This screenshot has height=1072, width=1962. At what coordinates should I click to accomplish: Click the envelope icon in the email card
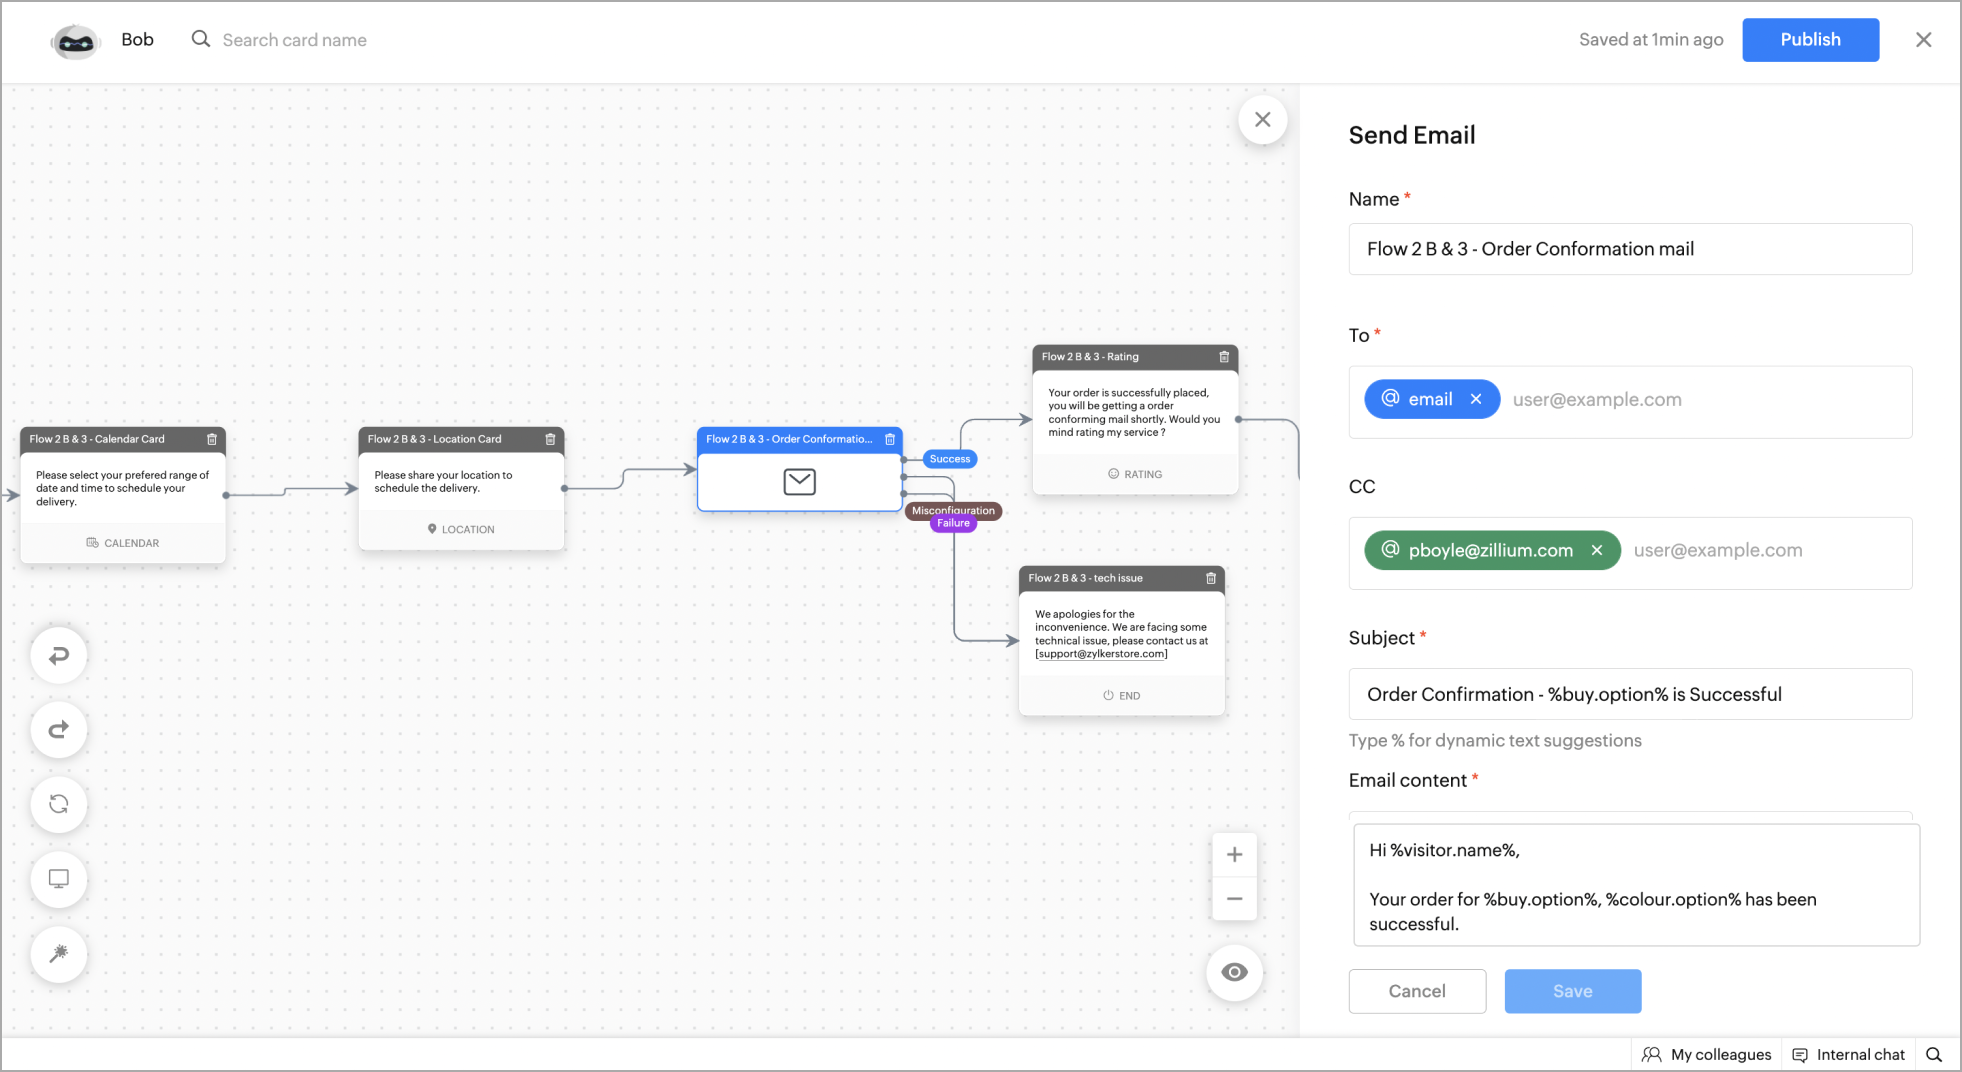coord(799,482)
